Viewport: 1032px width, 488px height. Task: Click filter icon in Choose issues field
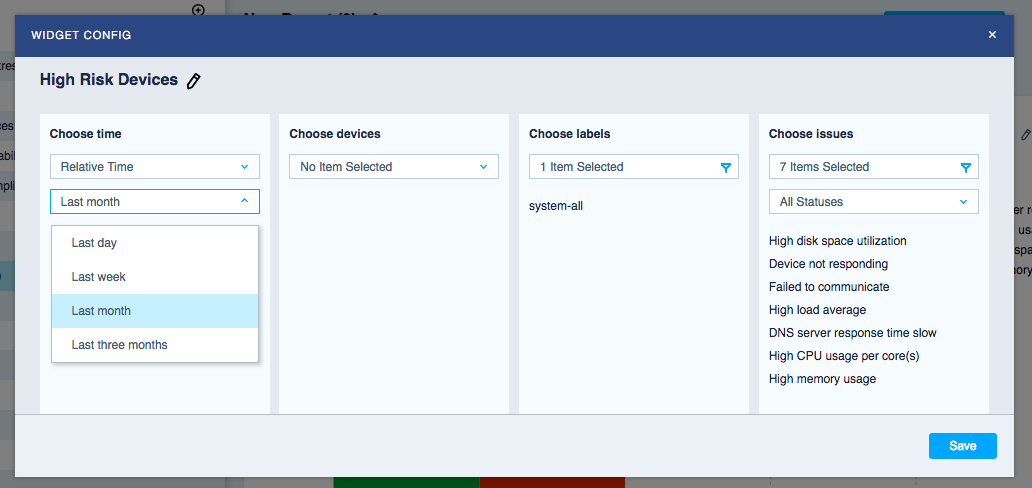coord(965,168)
